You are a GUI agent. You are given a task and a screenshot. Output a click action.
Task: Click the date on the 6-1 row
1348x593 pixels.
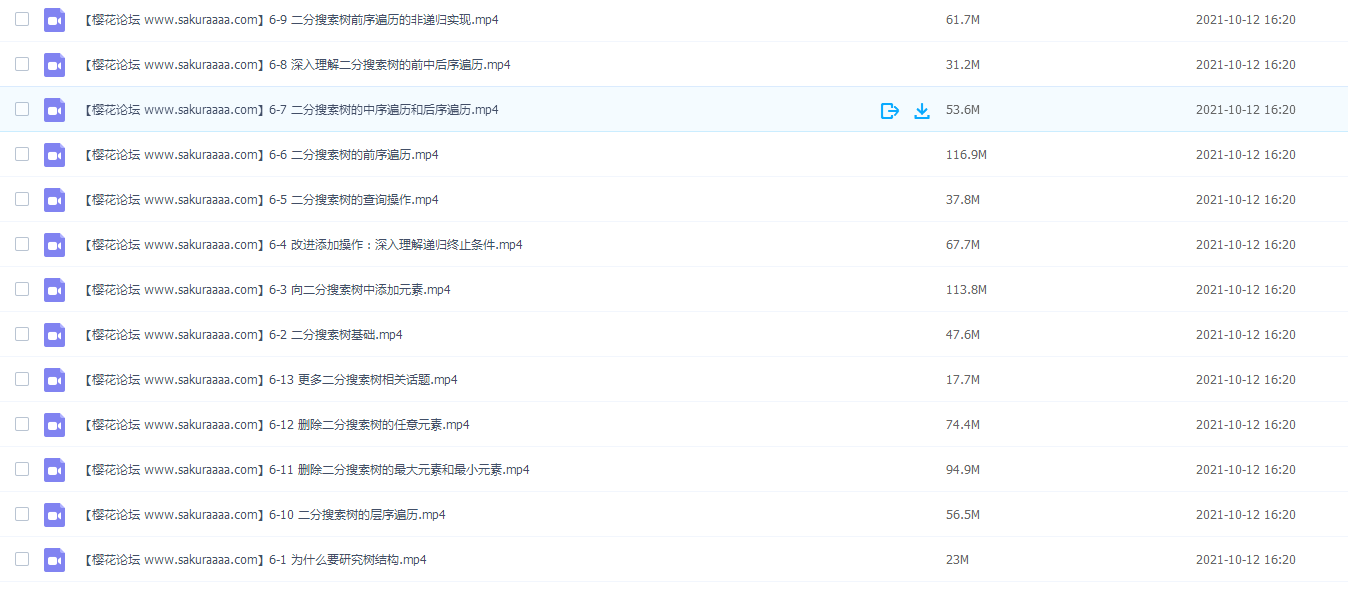(x=1246, y=560)
